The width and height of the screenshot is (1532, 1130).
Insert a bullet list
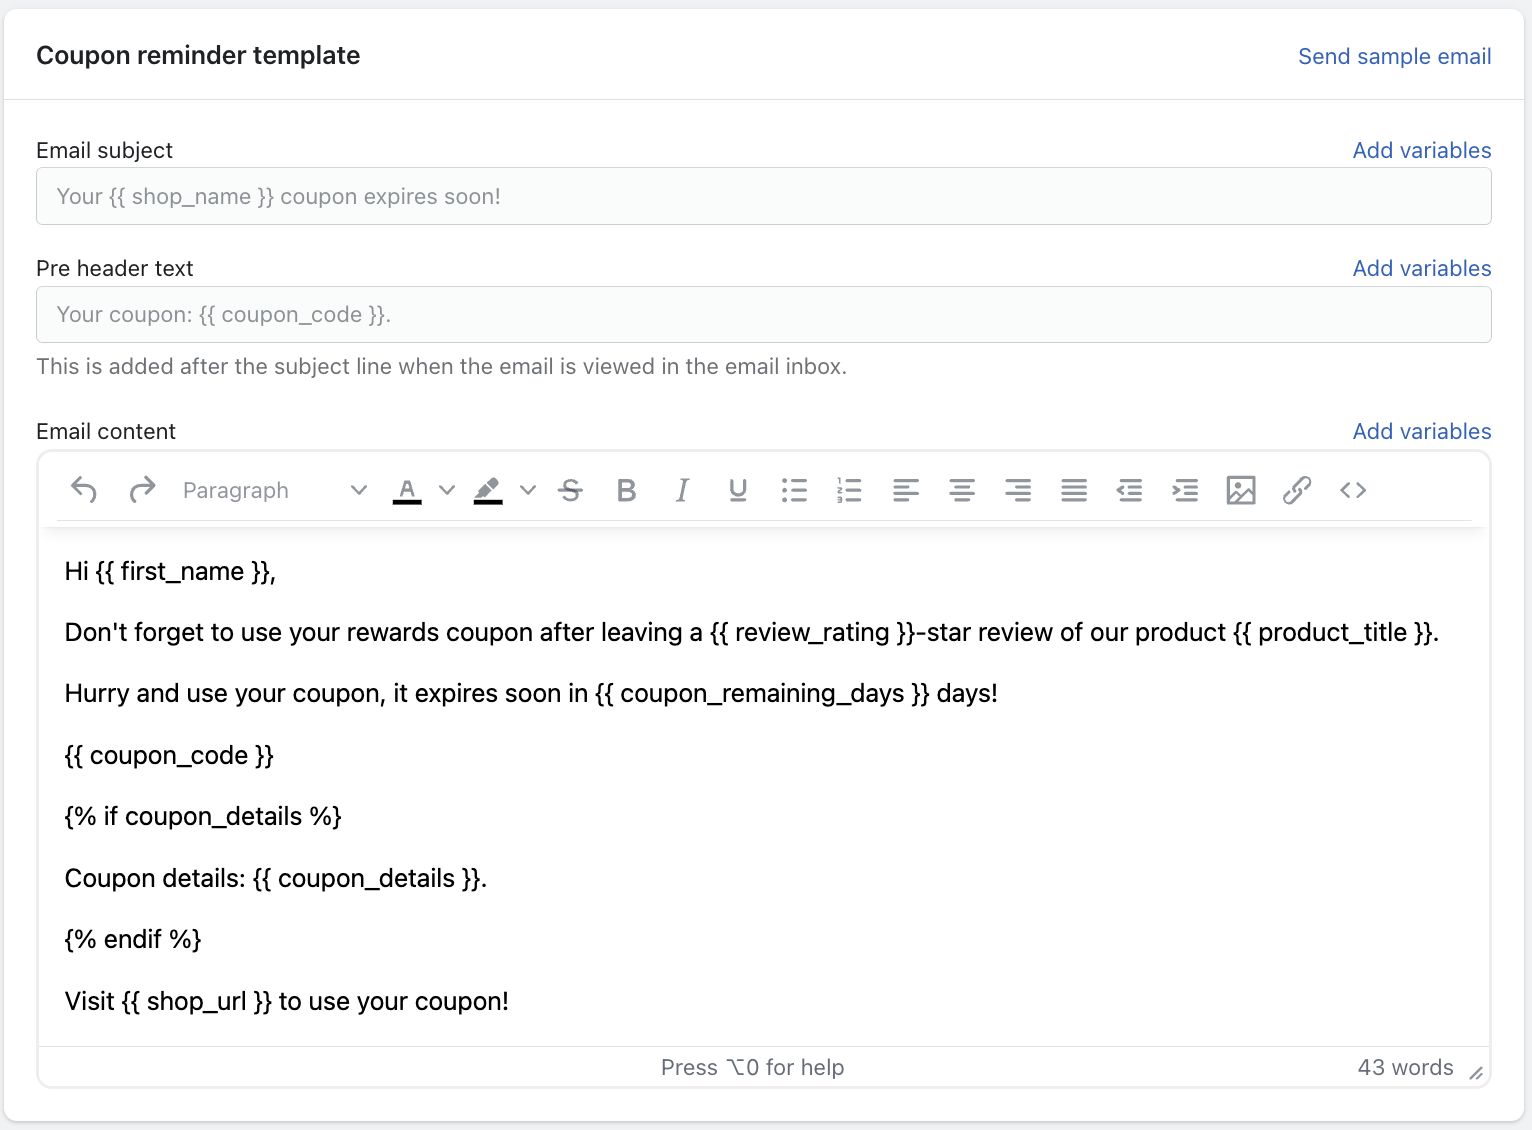click(794, 490)
